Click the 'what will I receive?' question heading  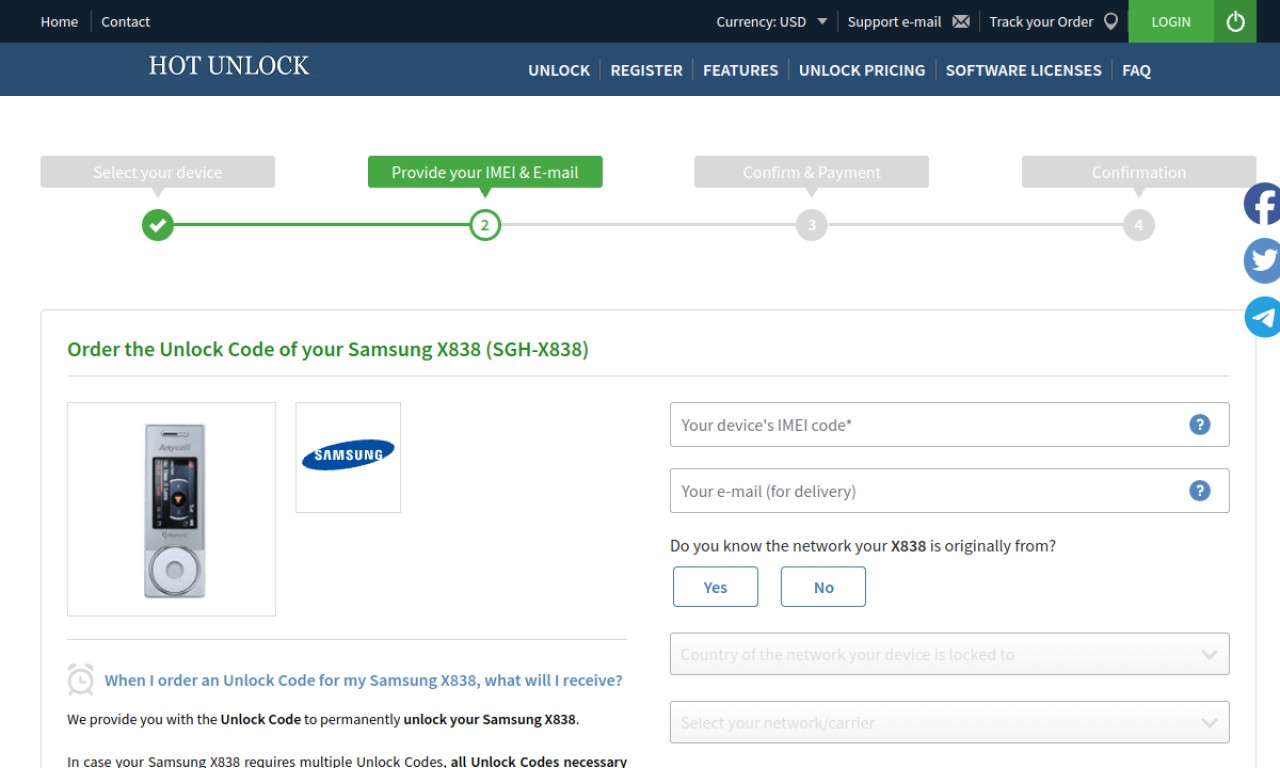pyautogui.click(x=363, y=680)
